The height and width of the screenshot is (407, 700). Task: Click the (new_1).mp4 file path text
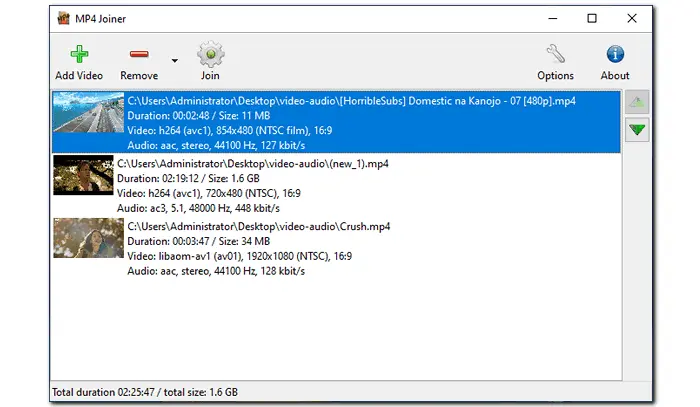click(x=253, y=164)
